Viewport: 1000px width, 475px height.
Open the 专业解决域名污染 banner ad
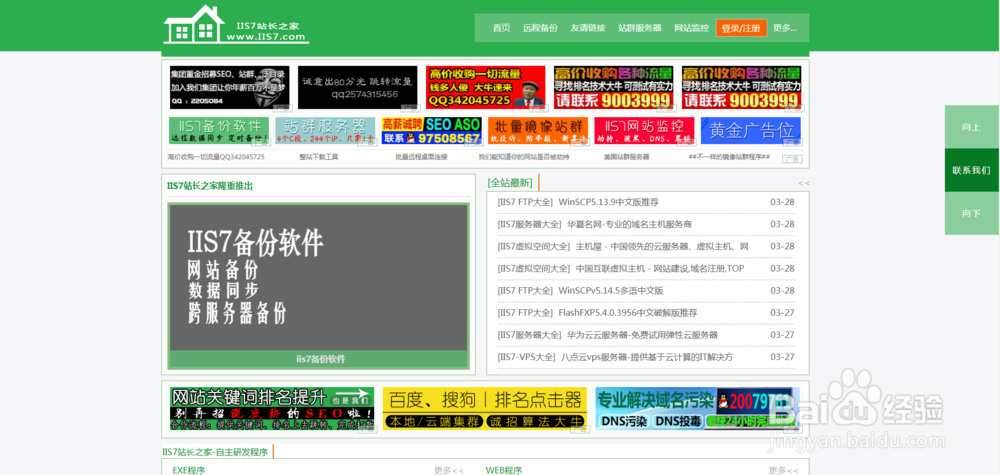pyautogui.click(x=697, y=409)
